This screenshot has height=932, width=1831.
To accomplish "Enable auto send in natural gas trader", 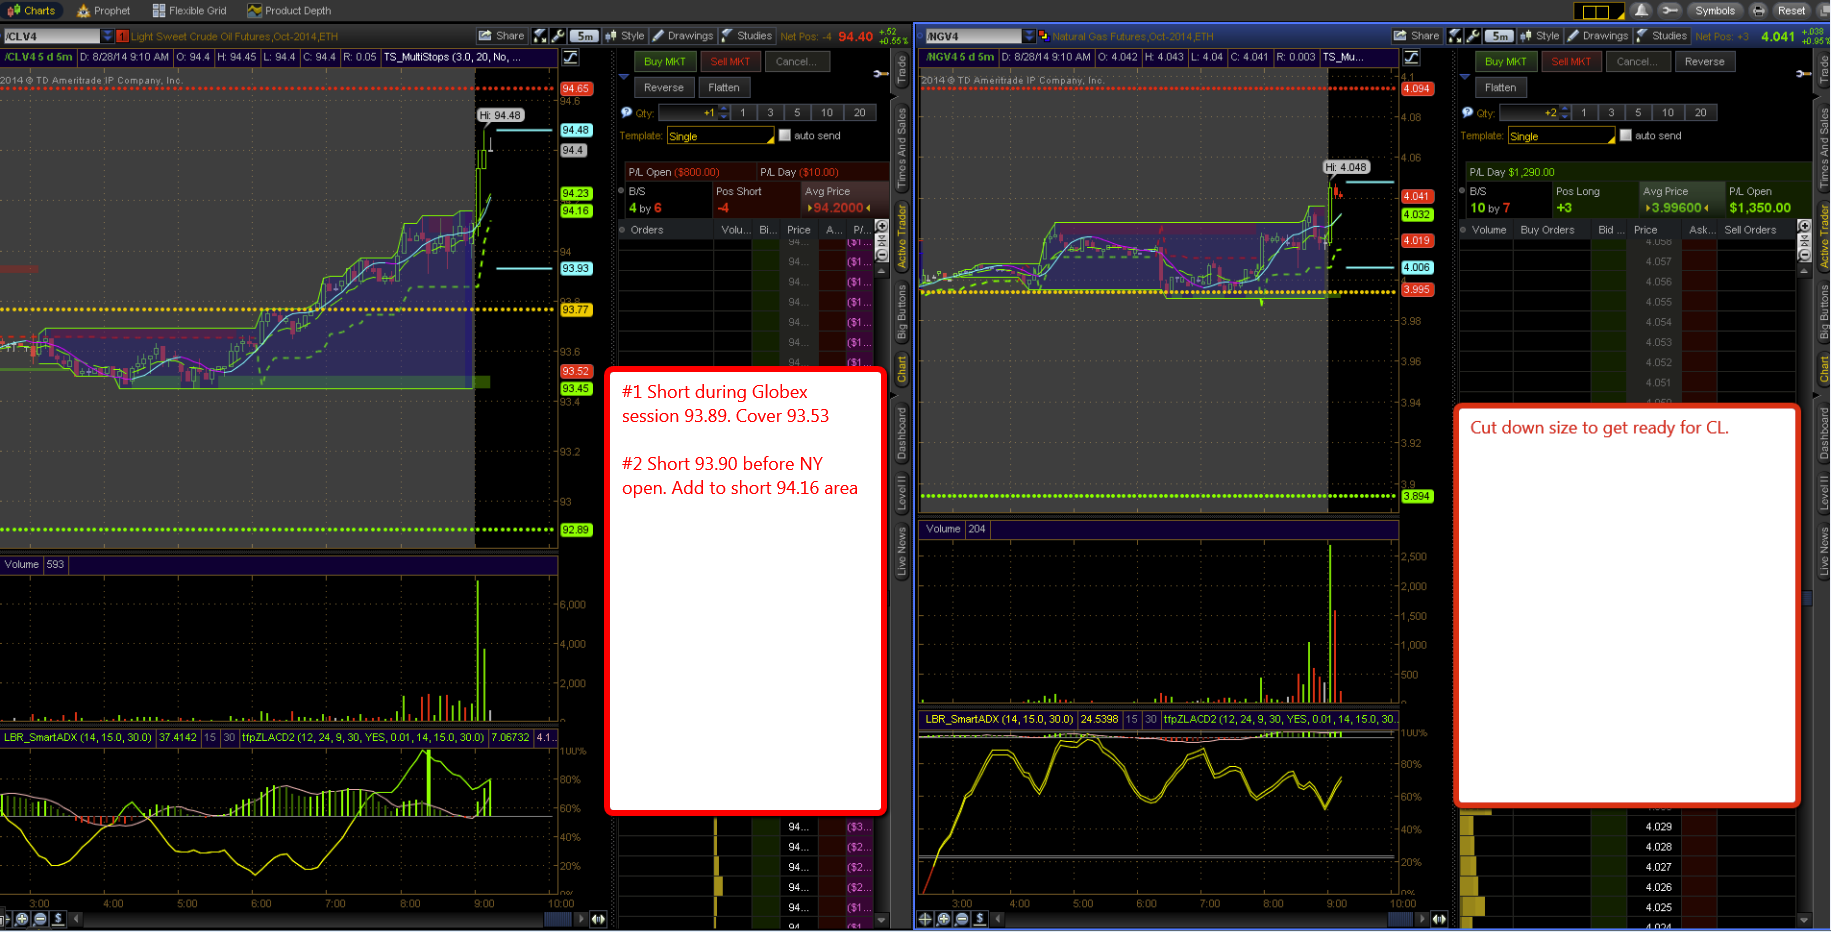I will pyautogui.click(x=1626, y=136).
